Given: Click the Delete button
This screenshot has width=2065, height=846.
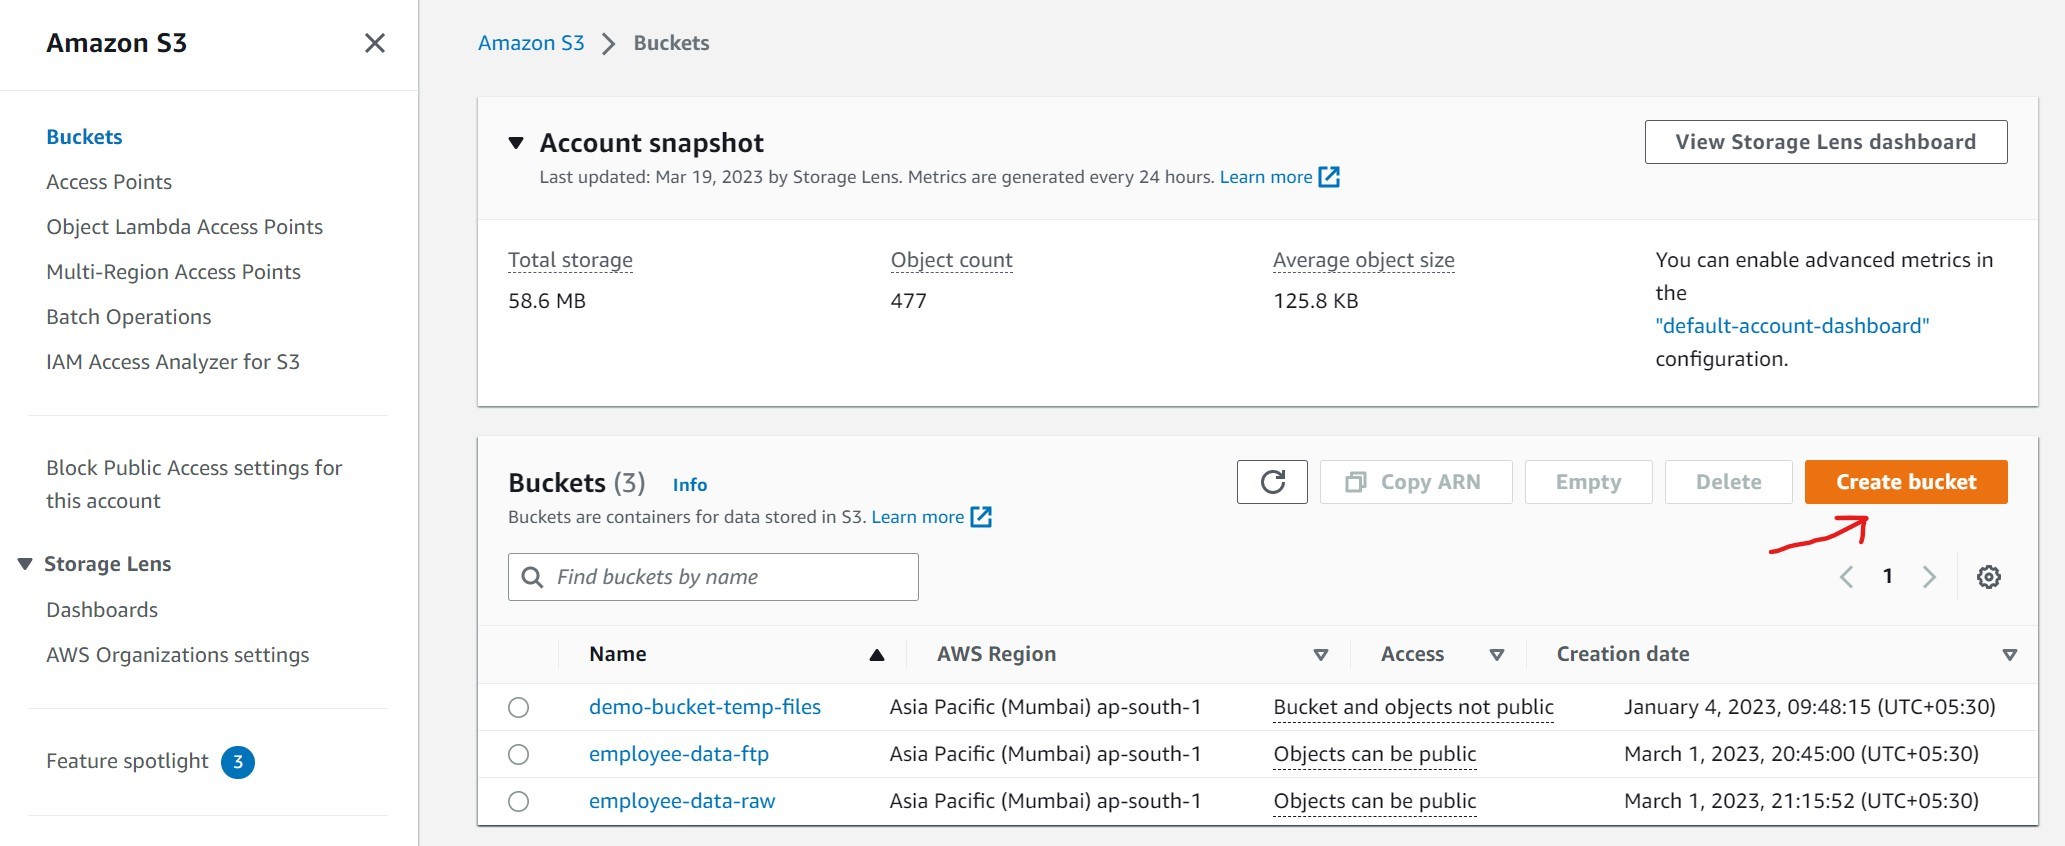Looking at the screenshot, I should click(x=1728, y=482).
